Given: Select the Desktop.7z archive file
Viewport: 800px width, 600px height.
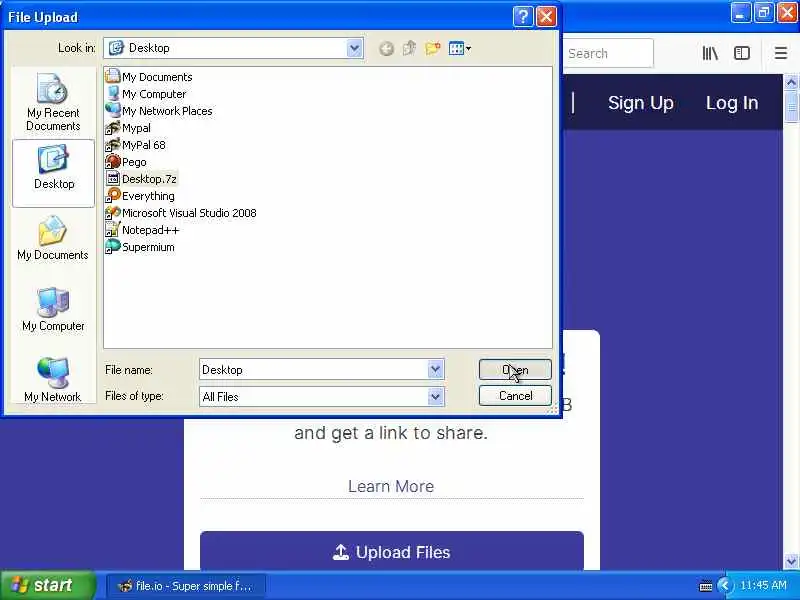Looking at the screenshot, I should 141,179.
